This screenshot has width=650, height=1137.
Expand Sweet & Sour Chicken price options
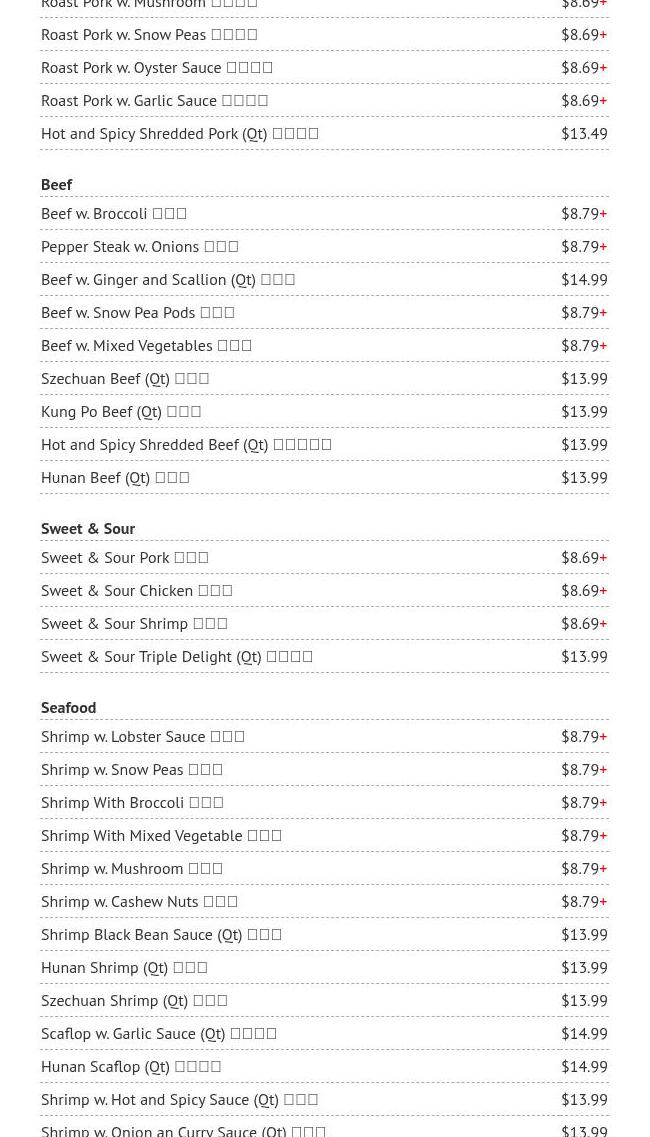tap(603, 590)
